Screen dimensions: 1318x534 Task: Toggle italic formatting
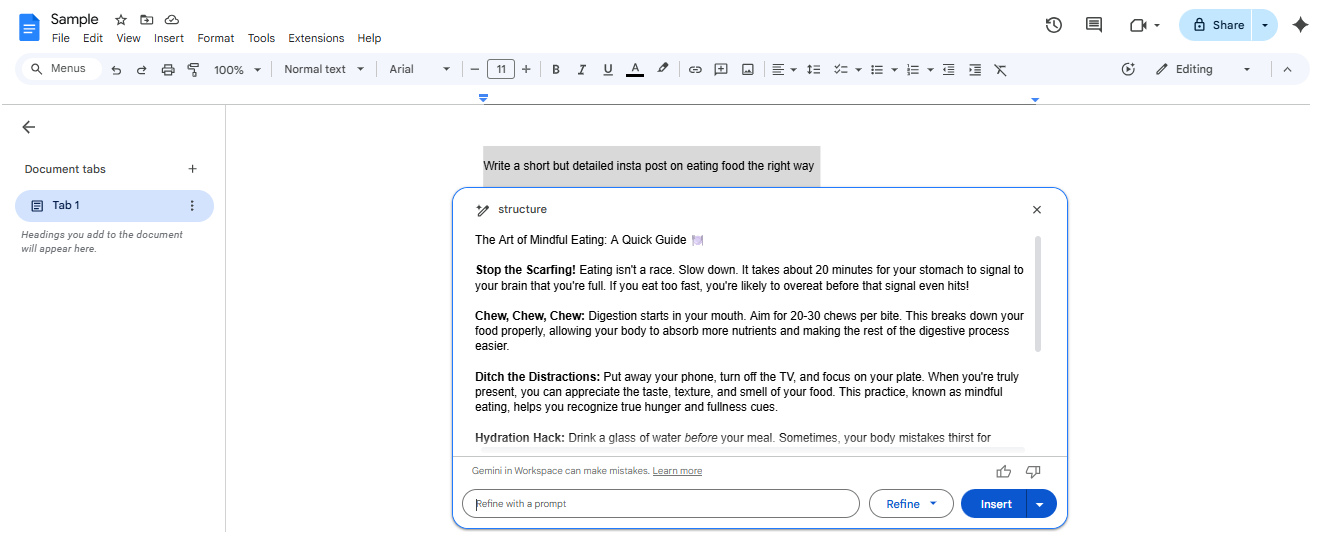(581, 70)
